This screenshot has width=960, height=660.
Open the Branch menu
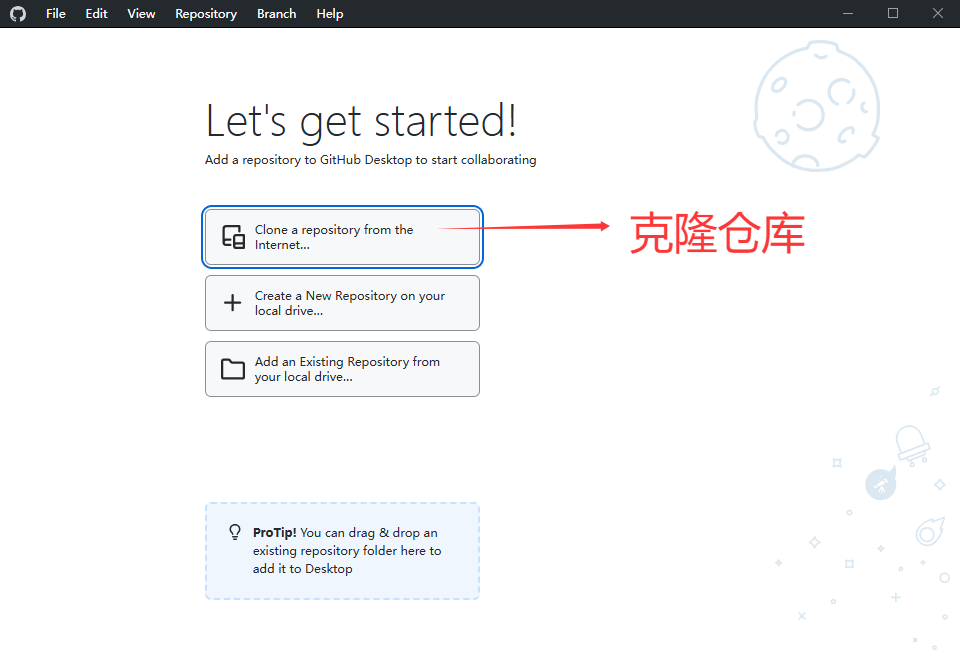[276, 14]
